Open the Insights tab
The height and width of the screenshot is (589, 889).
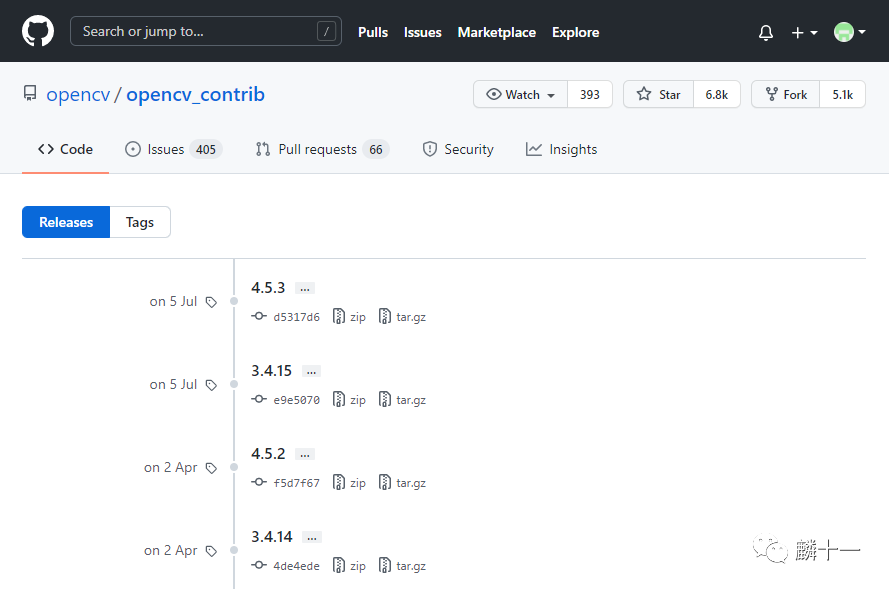(x=561, y=150)
